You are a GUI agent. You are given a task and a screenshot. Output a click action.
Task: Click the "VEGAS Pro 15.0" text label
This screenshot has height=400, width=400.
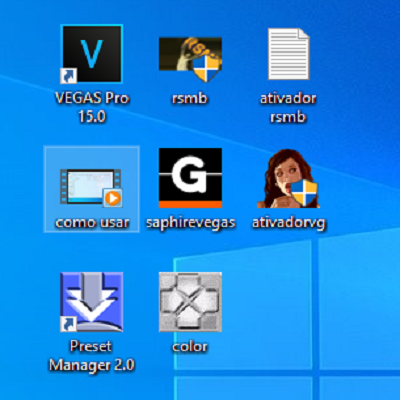pos(92,107)
